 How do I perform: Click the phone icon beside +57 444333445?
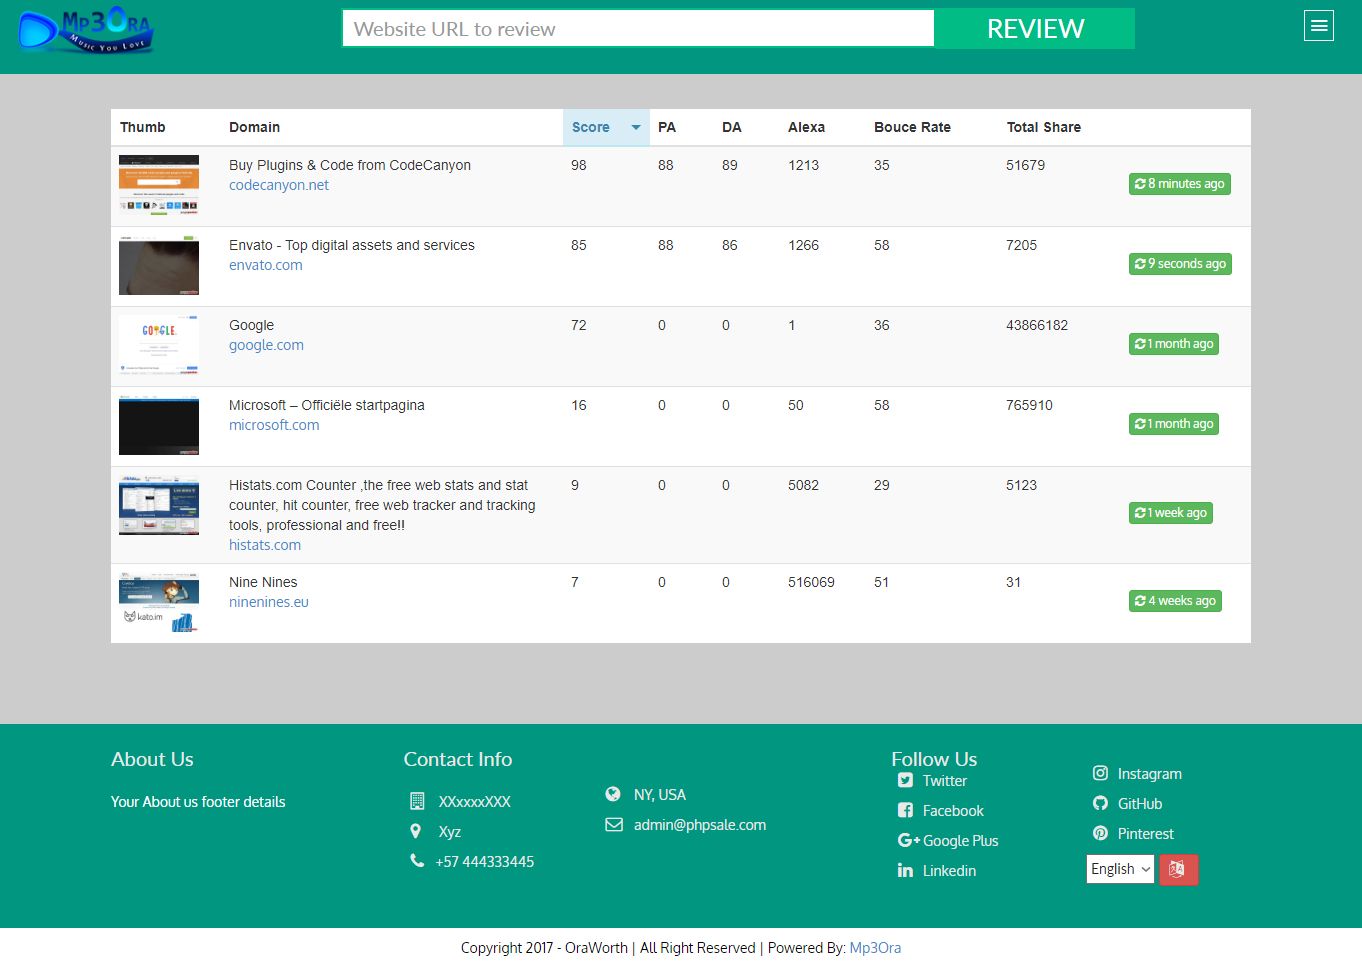tap(417, 861)
